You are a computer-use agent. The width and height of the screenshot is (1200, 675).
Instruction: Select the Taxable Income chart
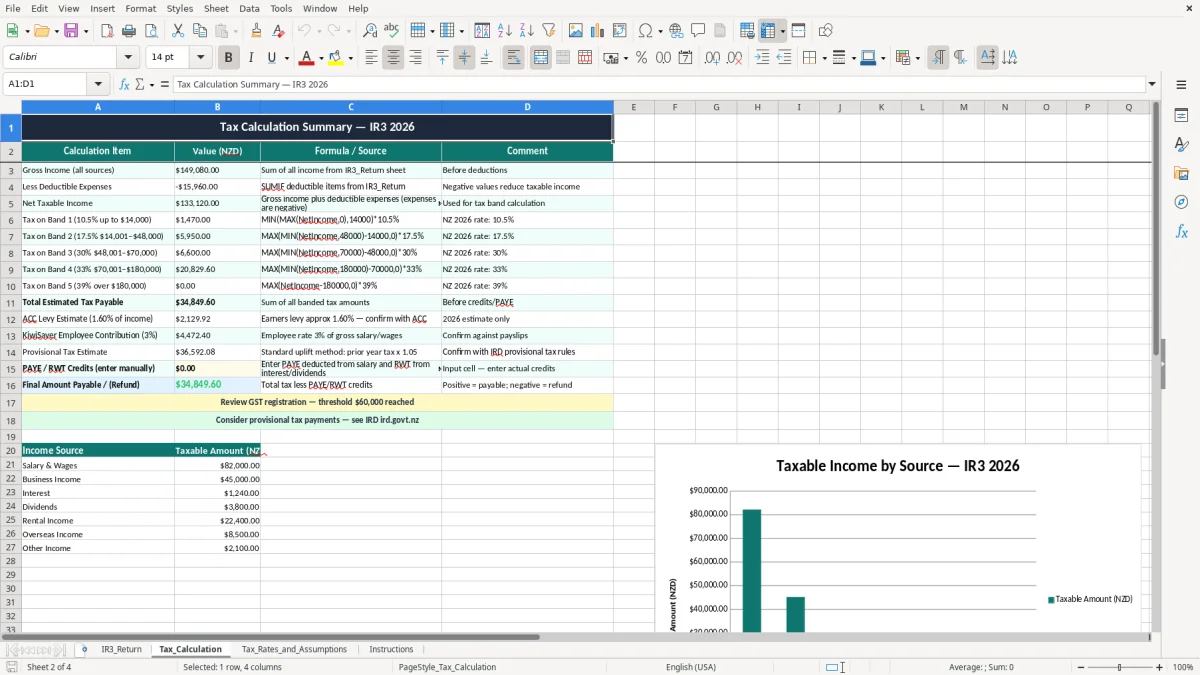[898, 538]
